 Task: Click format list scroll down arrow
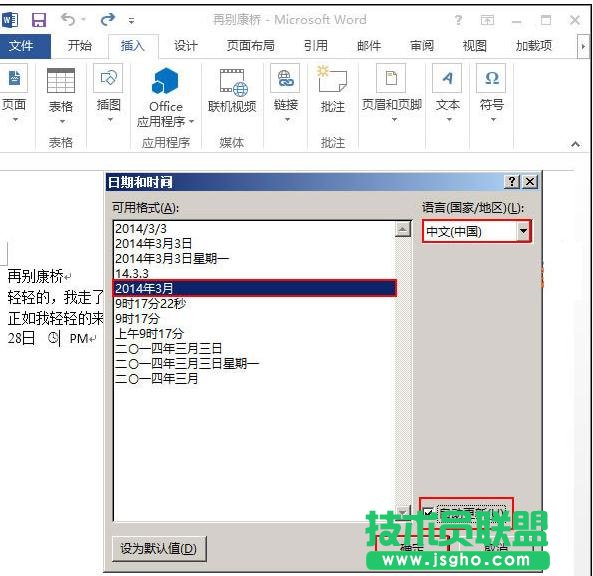pos(403,512)
